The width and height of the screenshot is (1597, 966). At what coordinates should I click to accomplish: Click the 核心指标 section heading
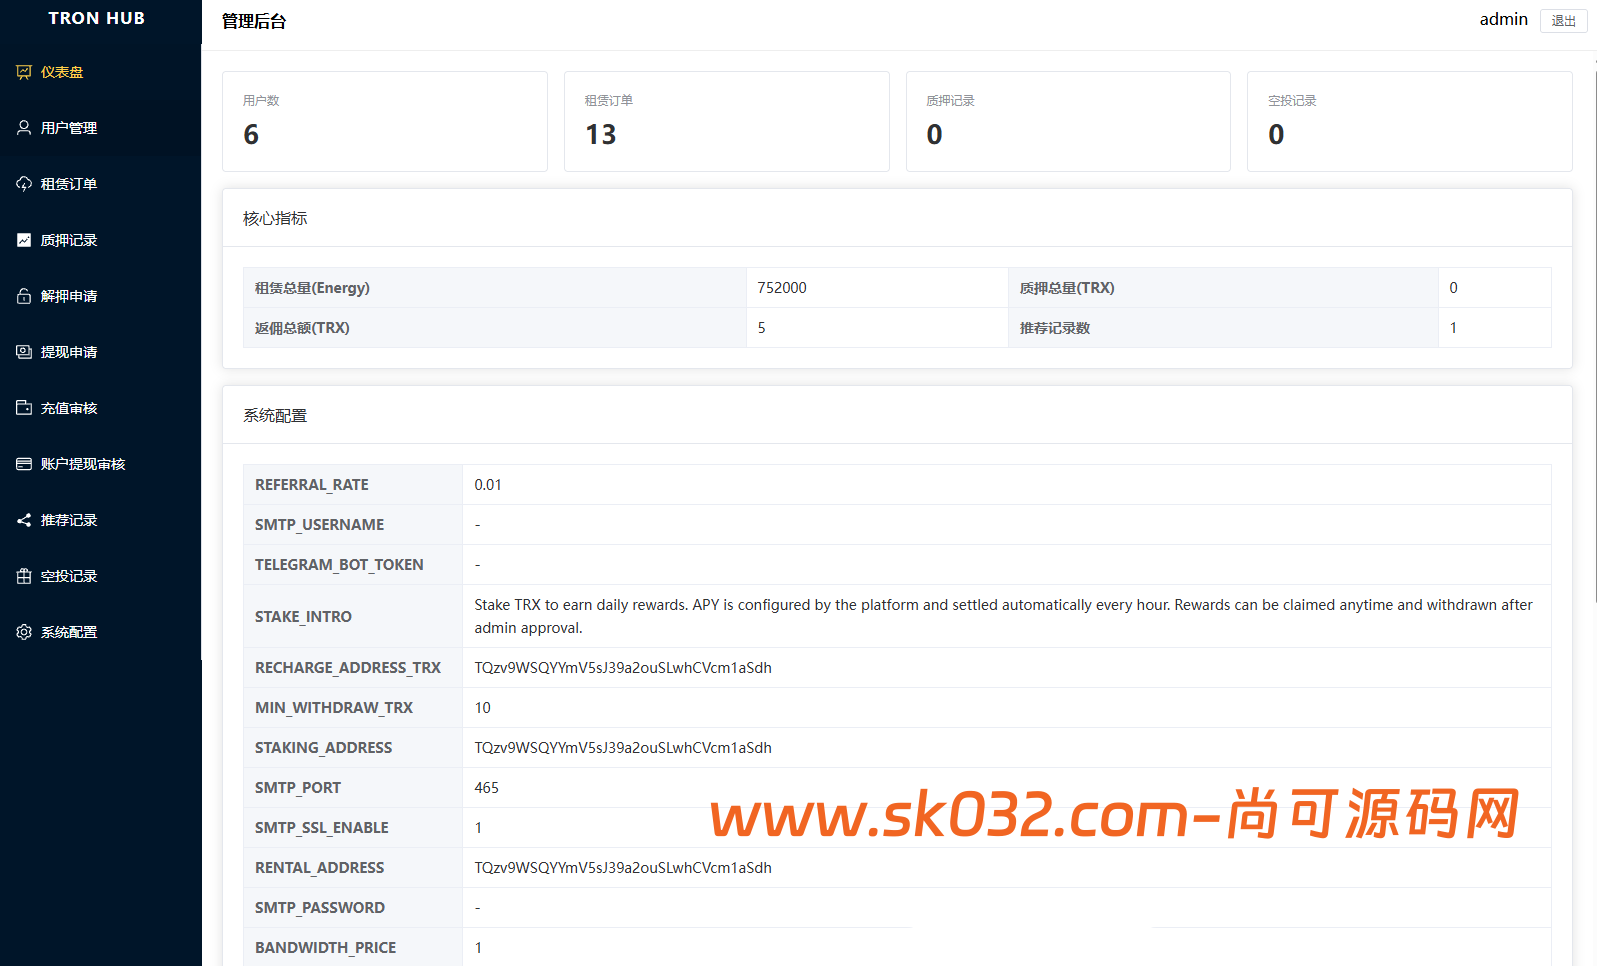point(275,218)
